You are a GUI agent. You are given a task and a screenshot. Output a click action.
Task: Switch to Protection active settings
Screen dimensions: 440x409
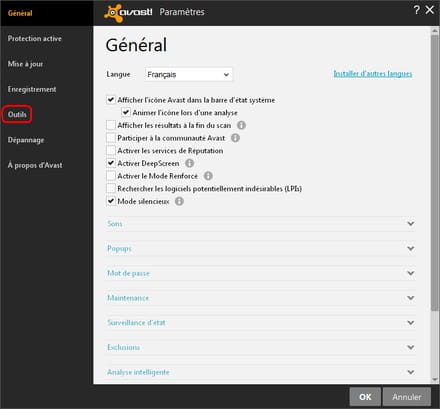coord(35,39)
